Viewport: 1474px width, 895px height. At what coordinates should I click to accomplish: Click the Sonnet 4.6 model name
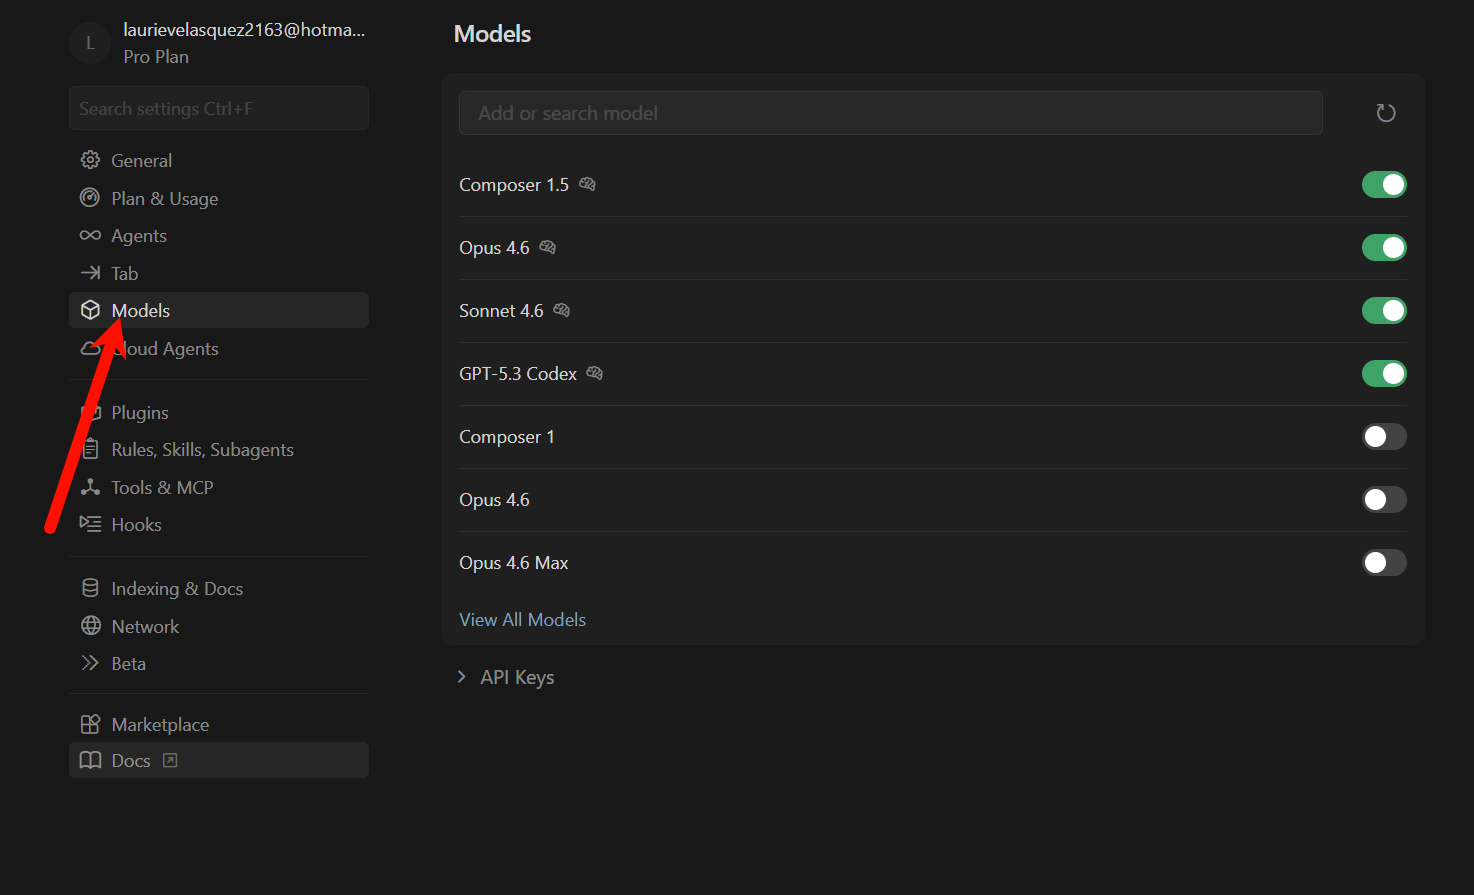point(501,311)
